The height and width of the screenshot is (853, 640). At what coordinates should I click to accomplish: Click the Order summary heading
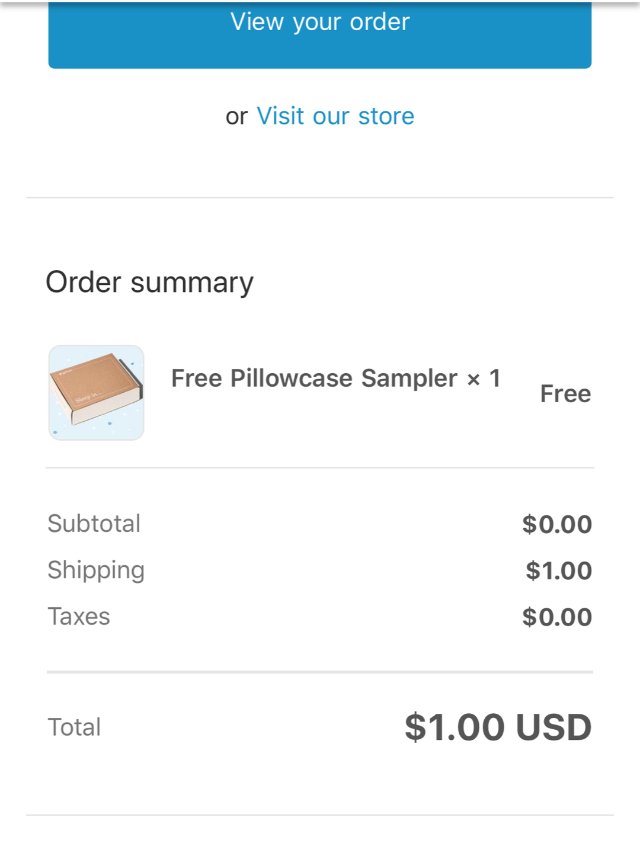(150, 282)
